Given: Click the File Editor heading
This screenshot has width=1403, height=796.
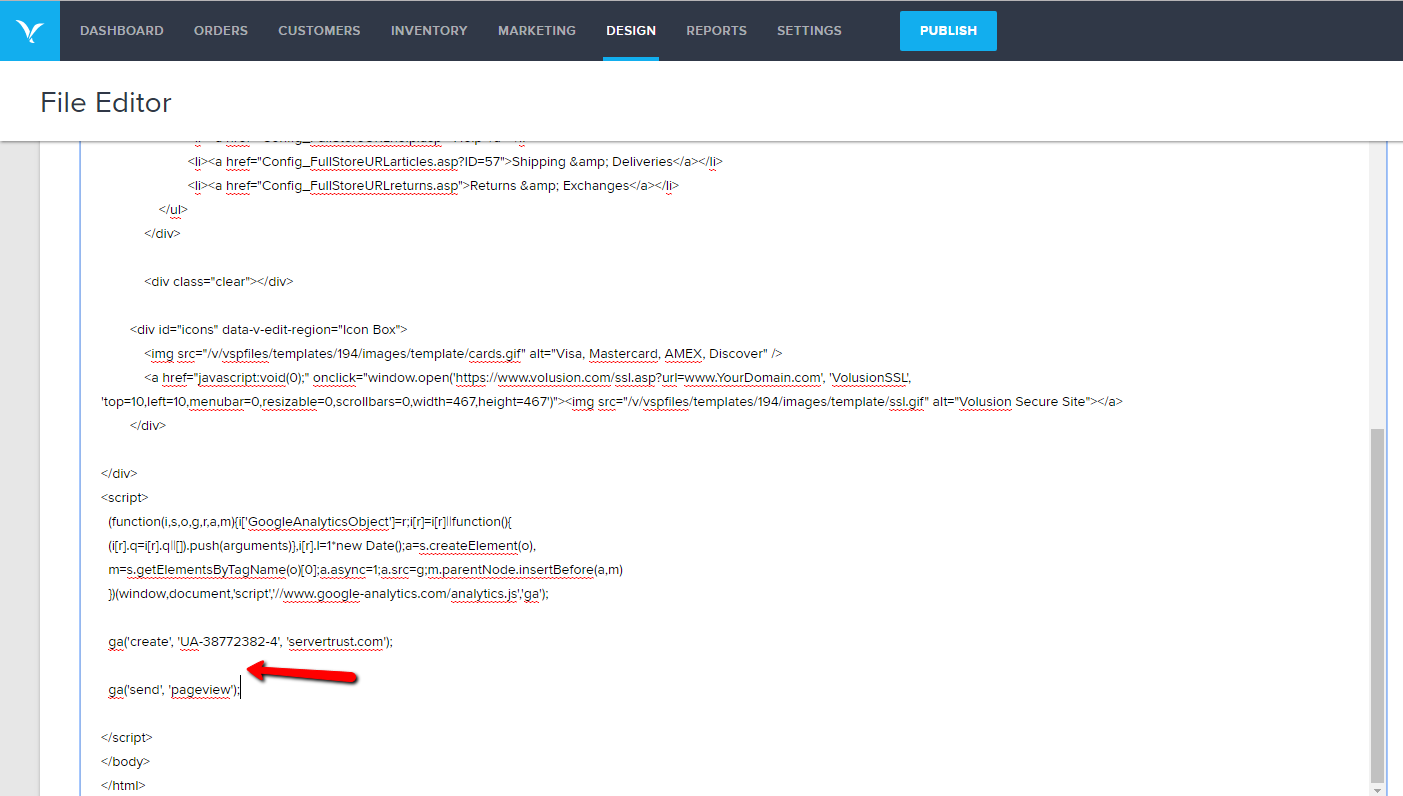Looking at the screenshot, I should [x=106, y=103].
